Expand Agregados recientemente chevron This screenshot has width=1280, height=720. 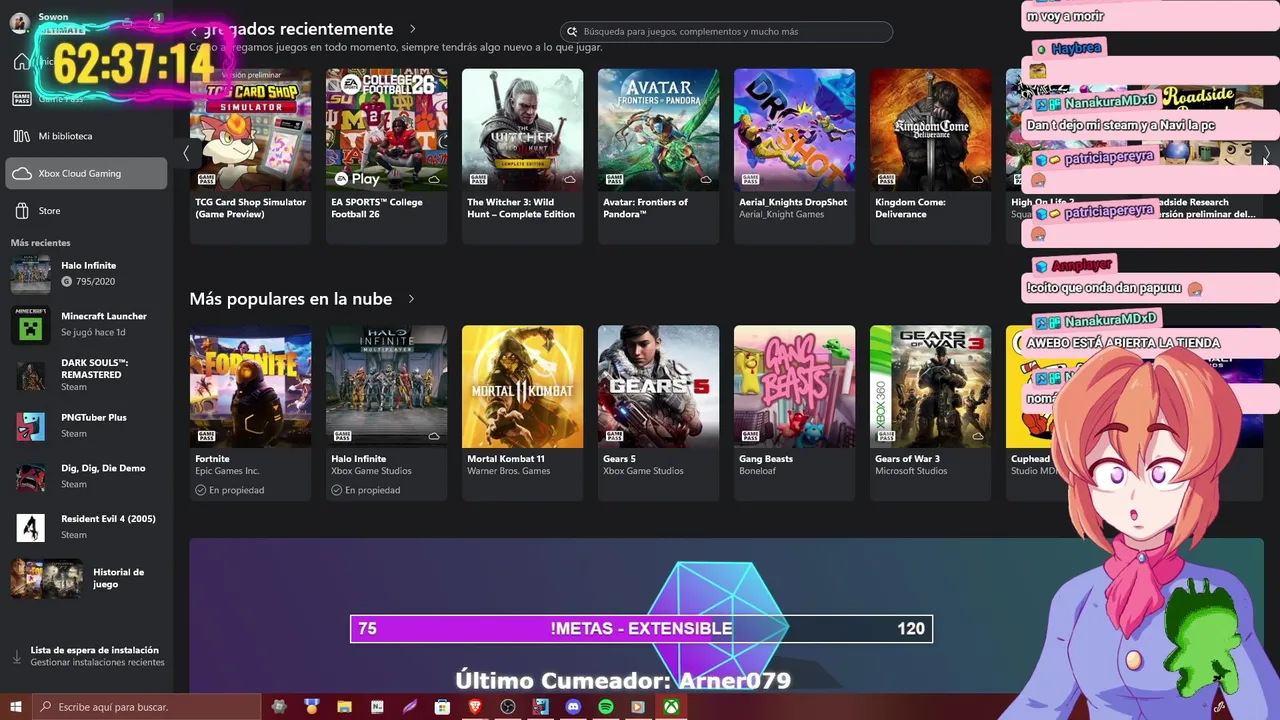(412, 29)
